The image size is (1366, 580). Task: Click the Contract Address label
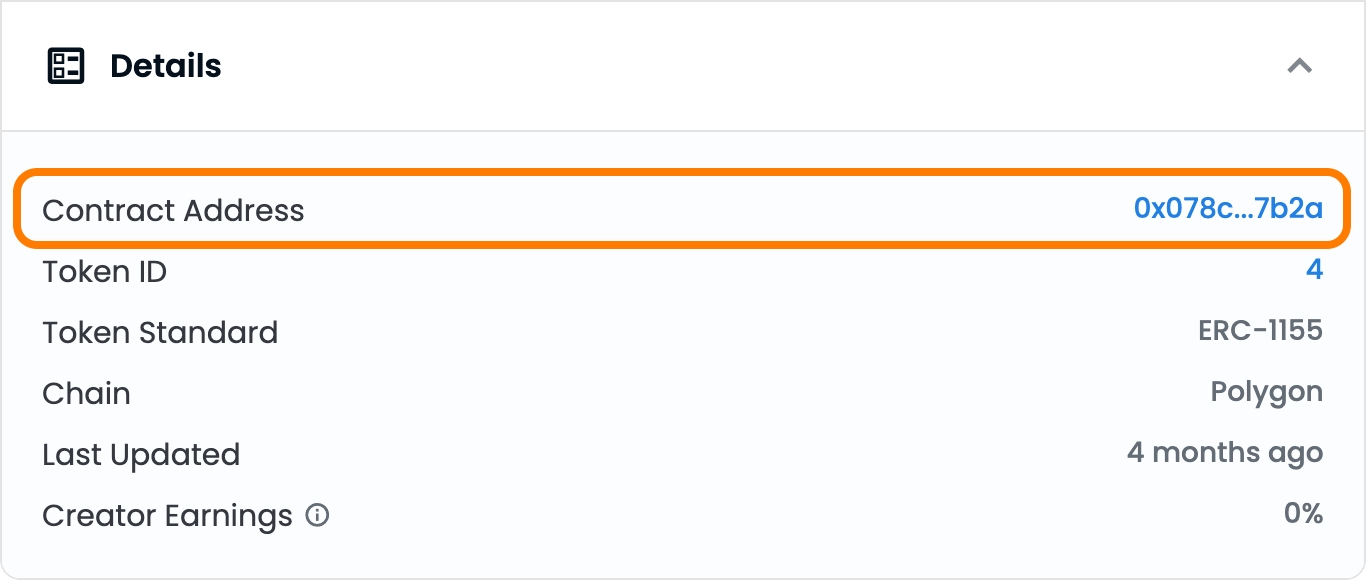[x=173, y=211]
